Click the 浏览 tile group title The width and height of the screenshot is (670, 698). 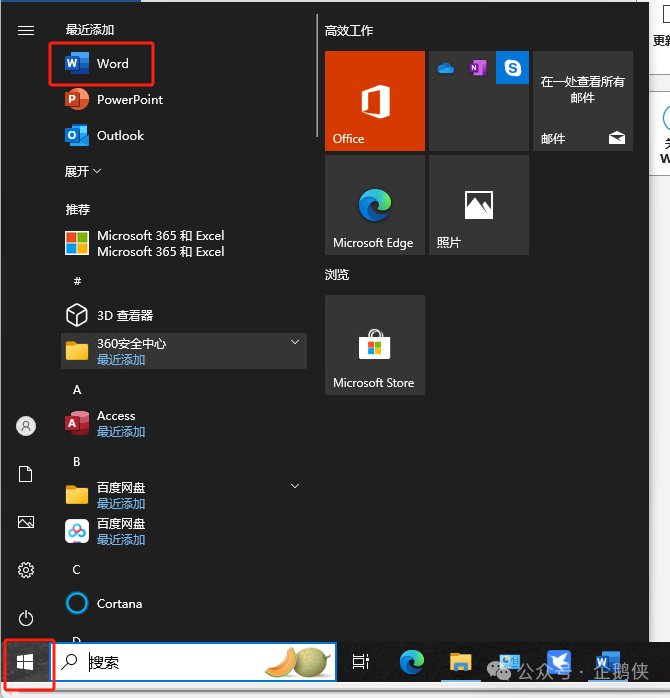[x=337, y=275]
